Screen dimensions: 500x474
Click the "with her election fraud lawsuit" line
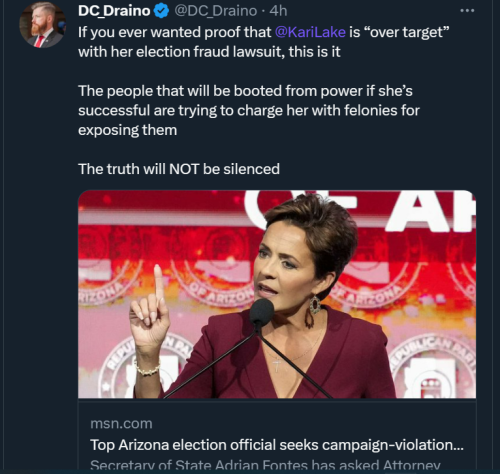pyautogui.click(x=209, y=52)
